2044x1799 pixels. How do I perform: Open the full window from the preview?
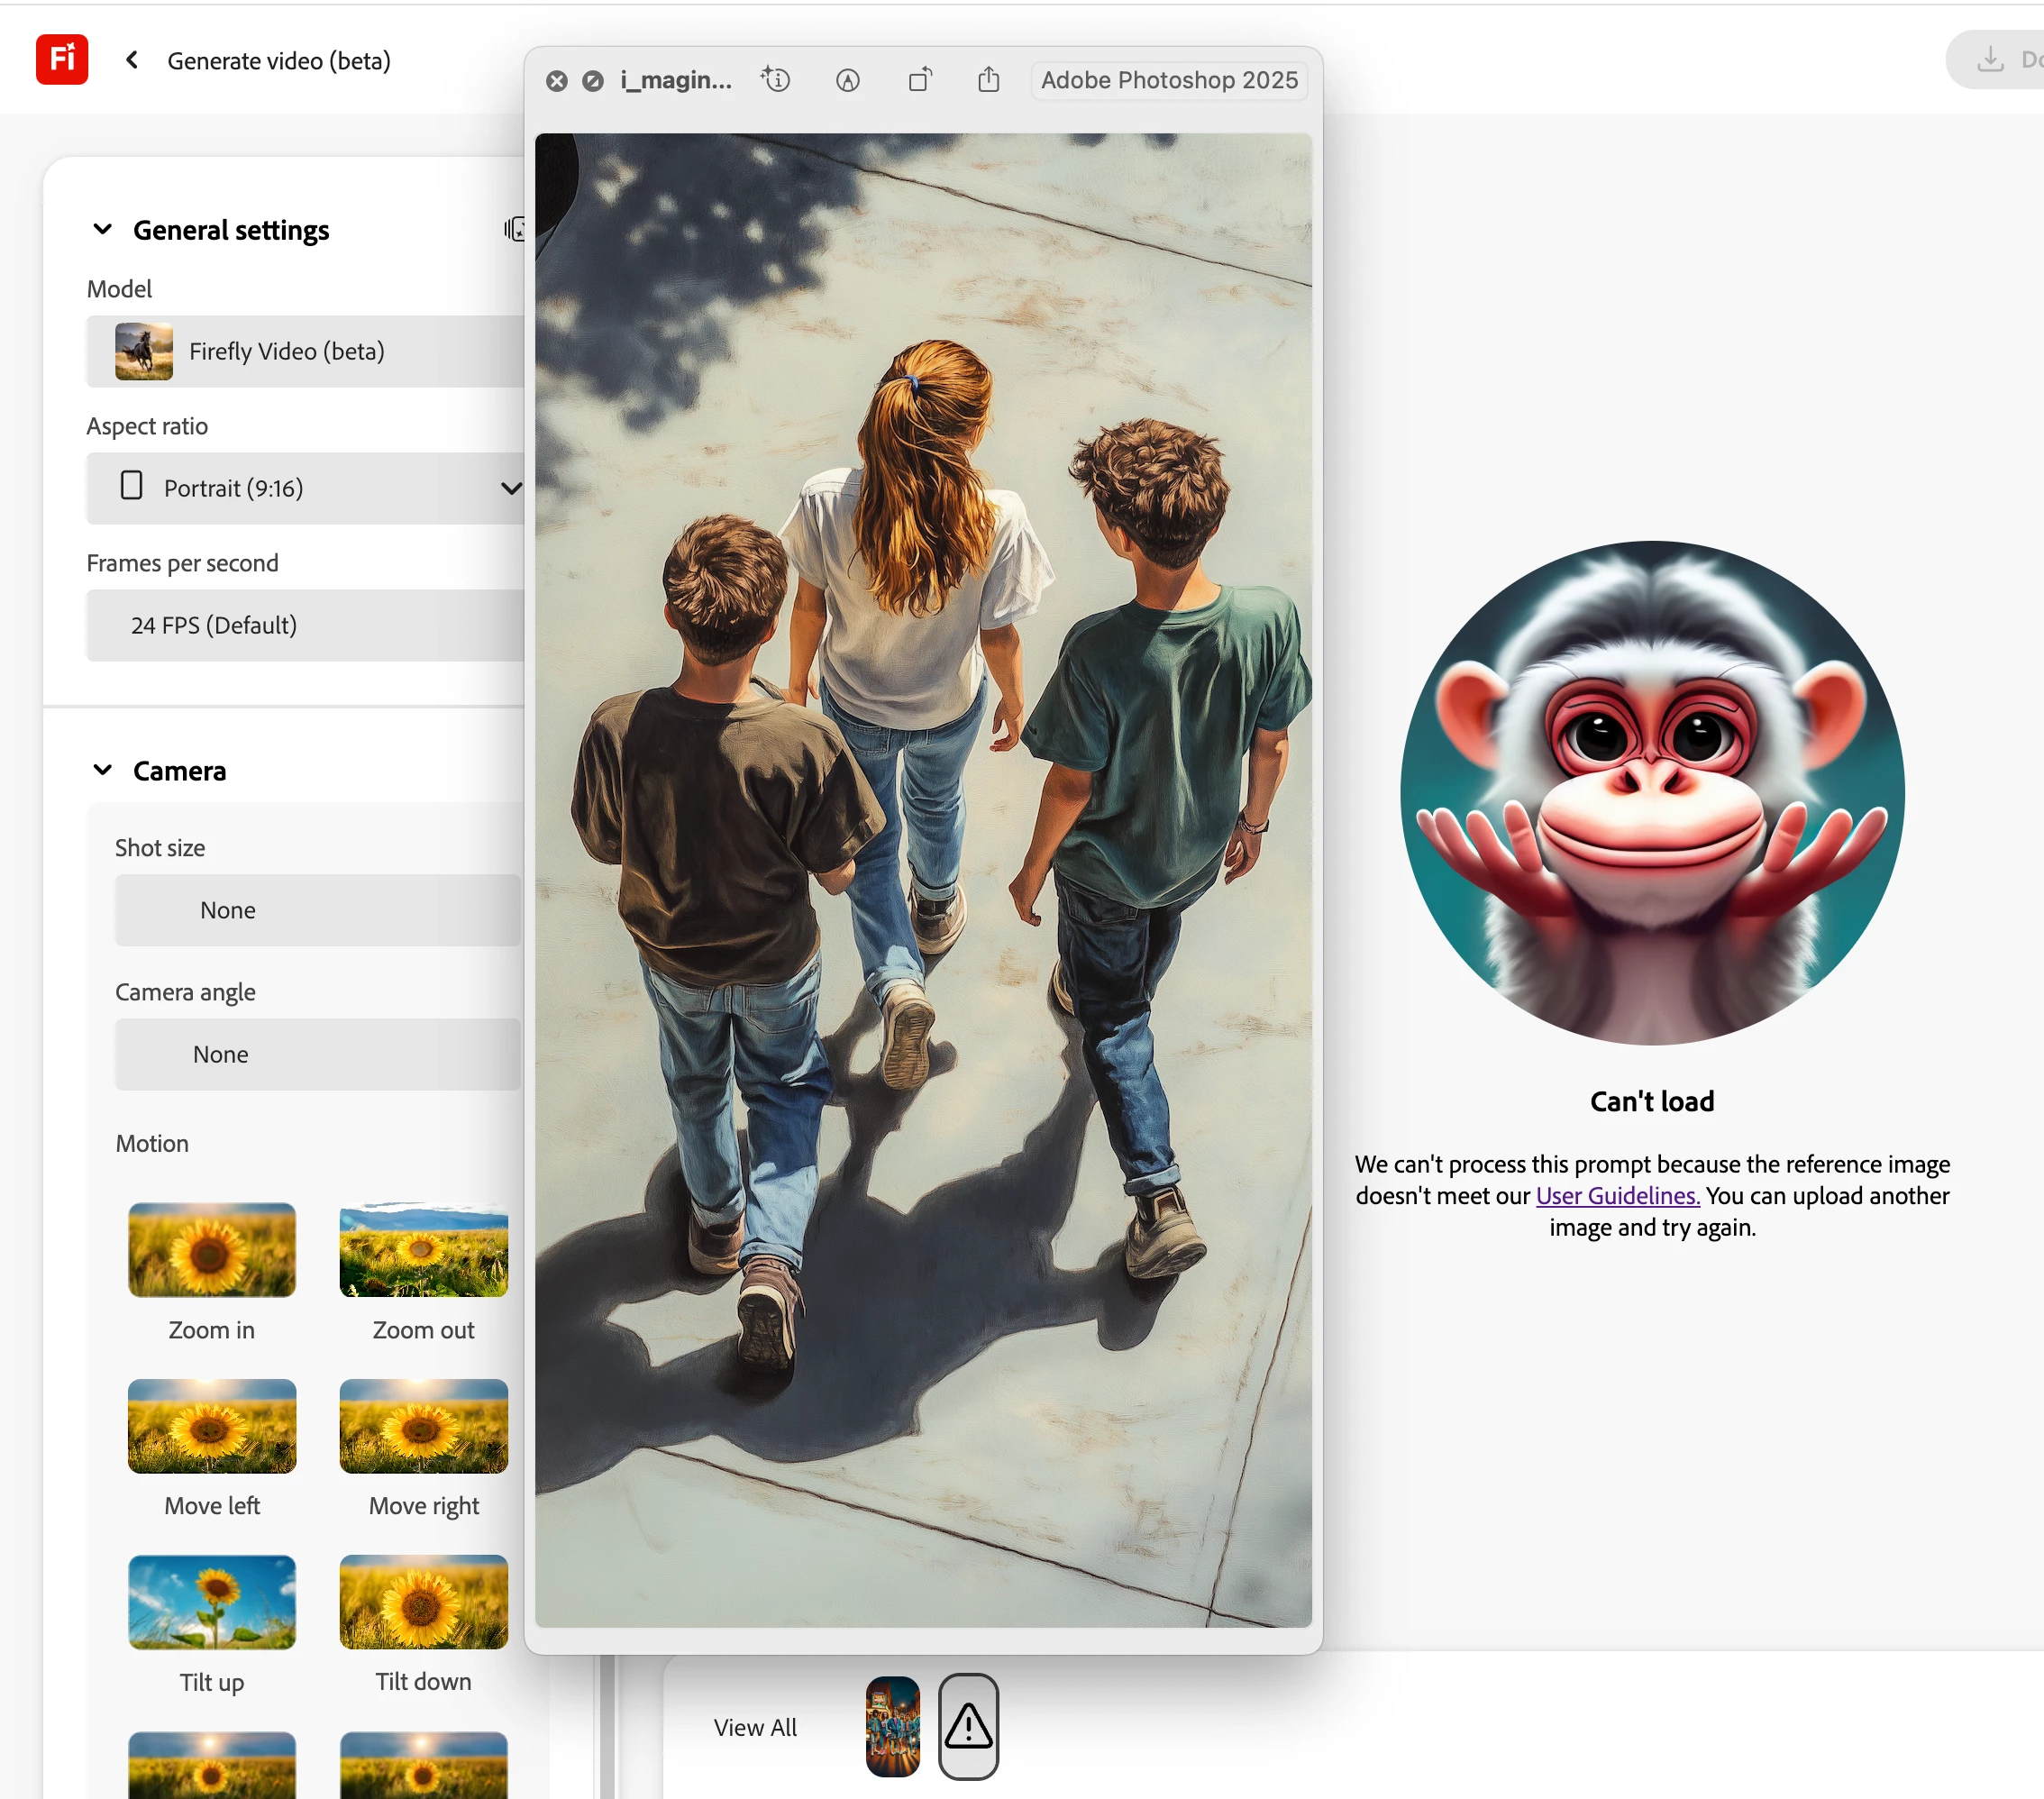coord(593,81)
